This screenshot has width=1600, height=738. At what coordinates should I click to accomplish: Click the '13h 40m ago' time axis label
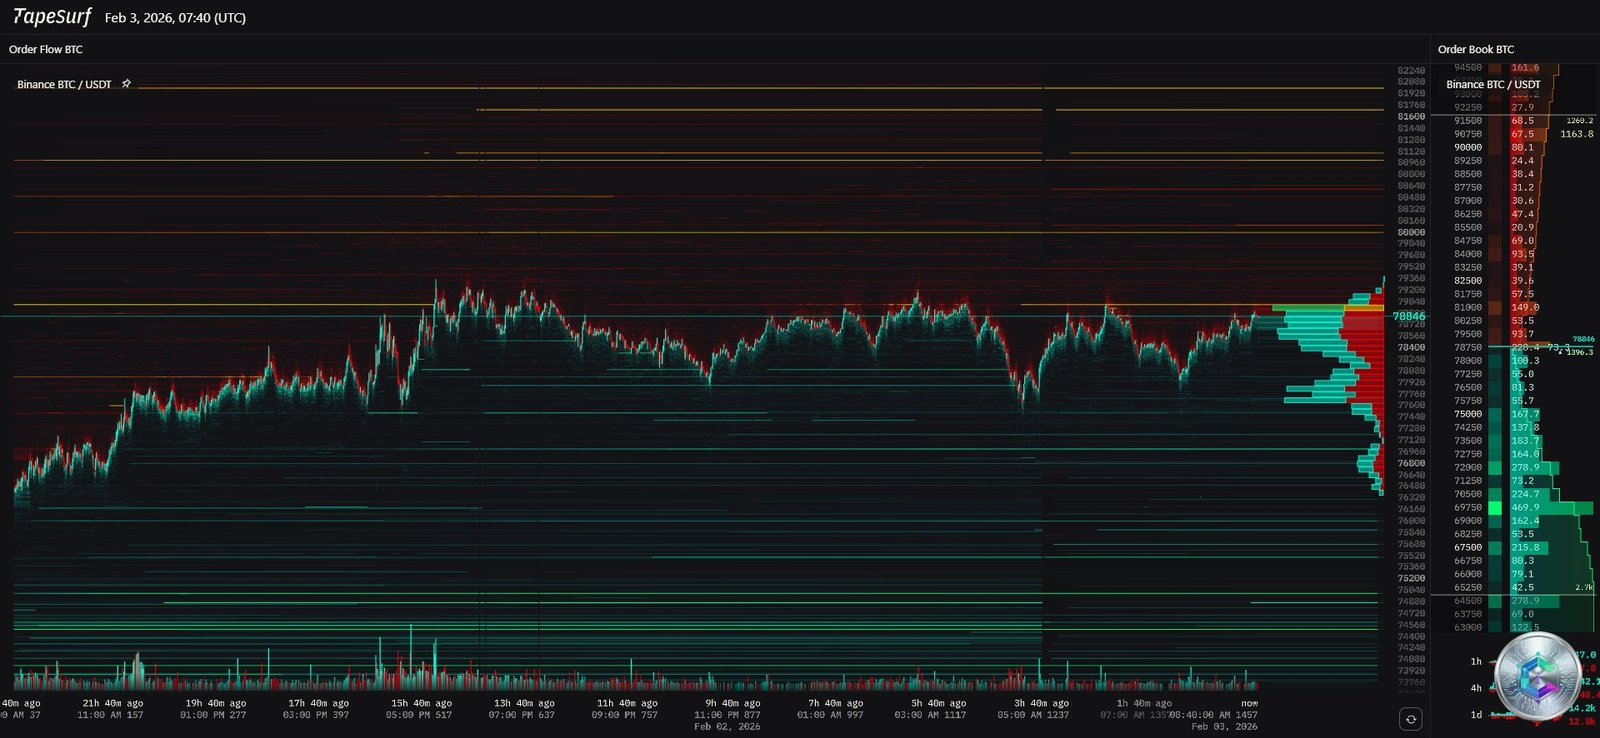tap(523, 703)
